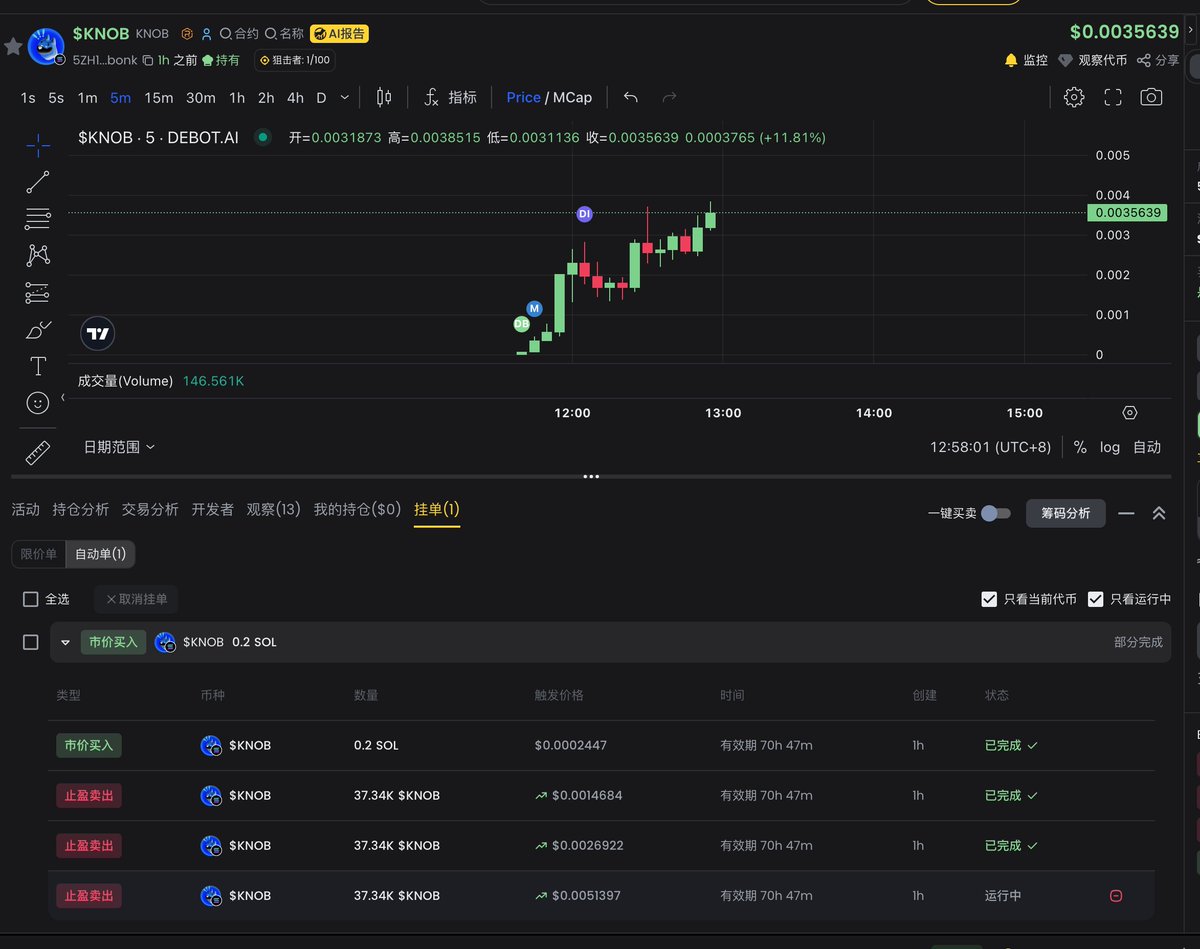Search by 合约 contract
The width and height of the screenshot is (1200, 949).
(239, 34)
